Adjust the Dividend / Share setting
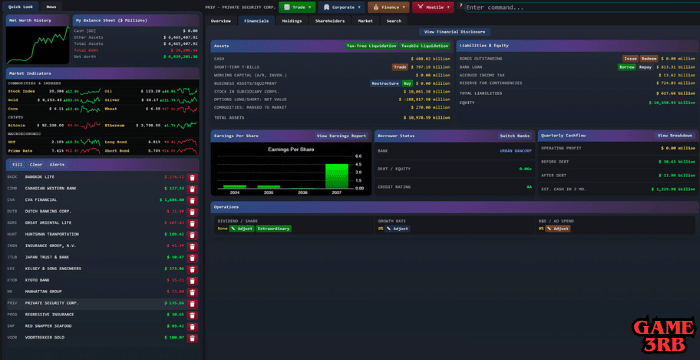700x360 pixels. 242,229
